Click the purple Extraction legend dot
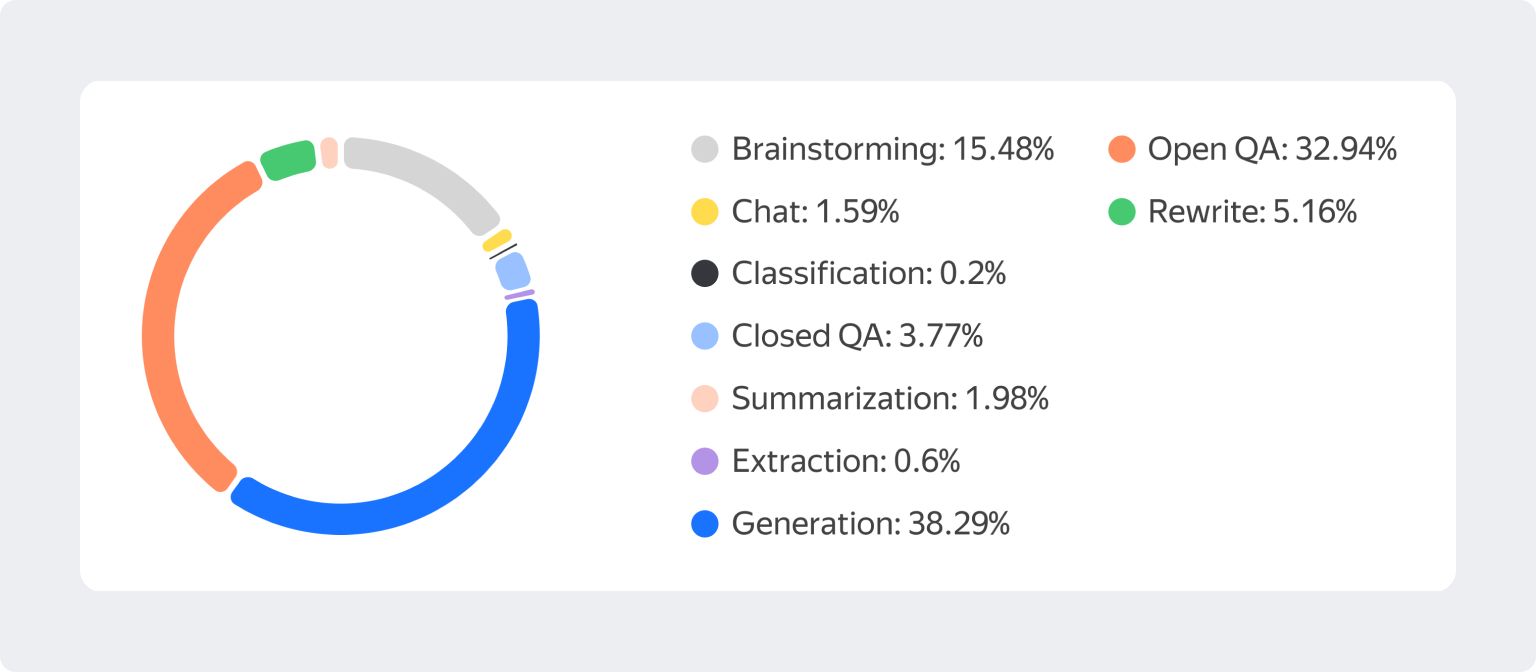The height and width of the screenshot is (672, 1536). click(705, 461)
